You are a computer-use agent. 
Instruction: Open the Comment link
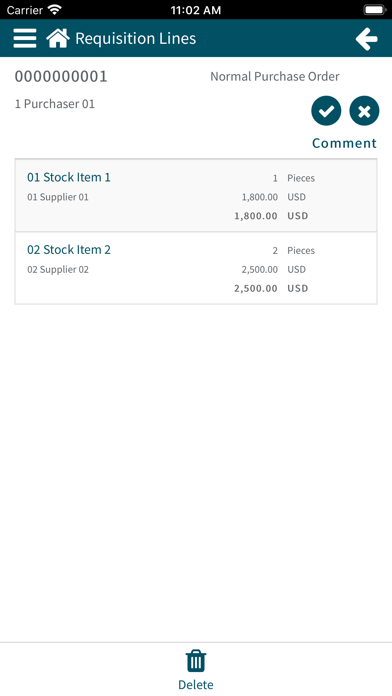click(344, 143)
